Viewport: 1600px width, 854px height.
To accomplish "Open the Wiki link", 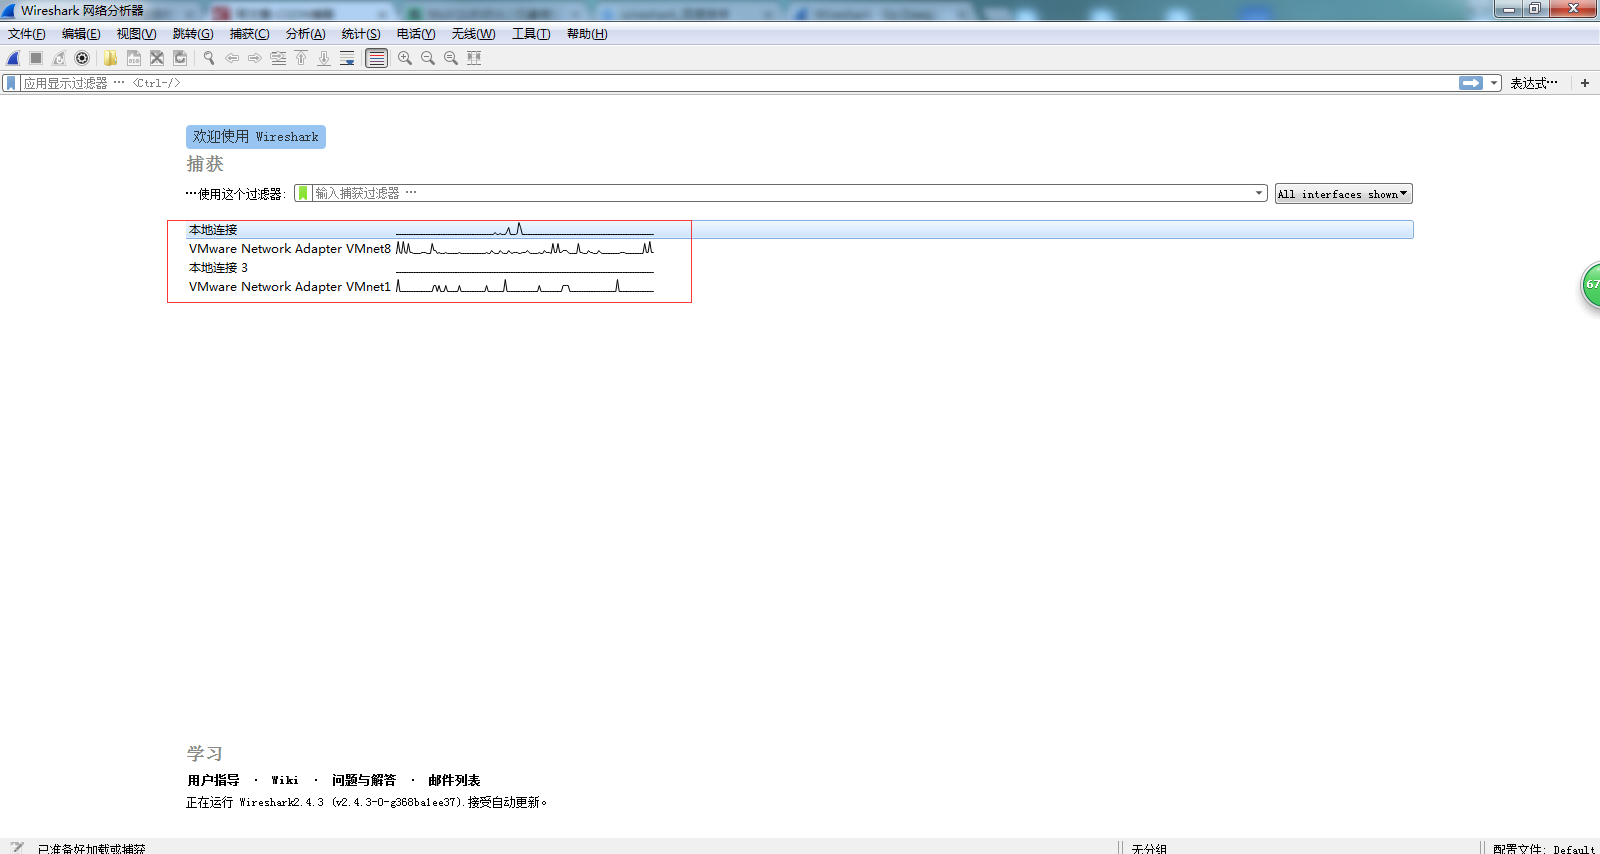I will click(285, 780).
